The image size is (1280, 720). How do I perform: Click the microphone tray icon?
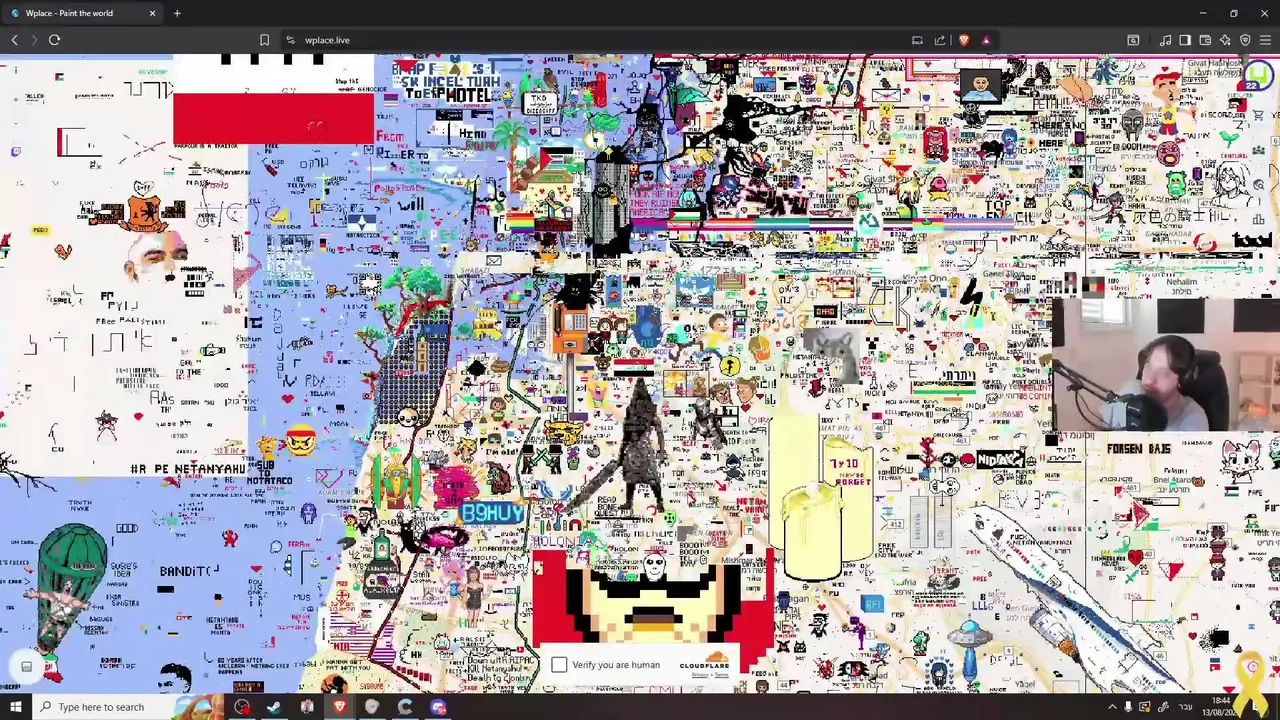(x=1129, y=707)
